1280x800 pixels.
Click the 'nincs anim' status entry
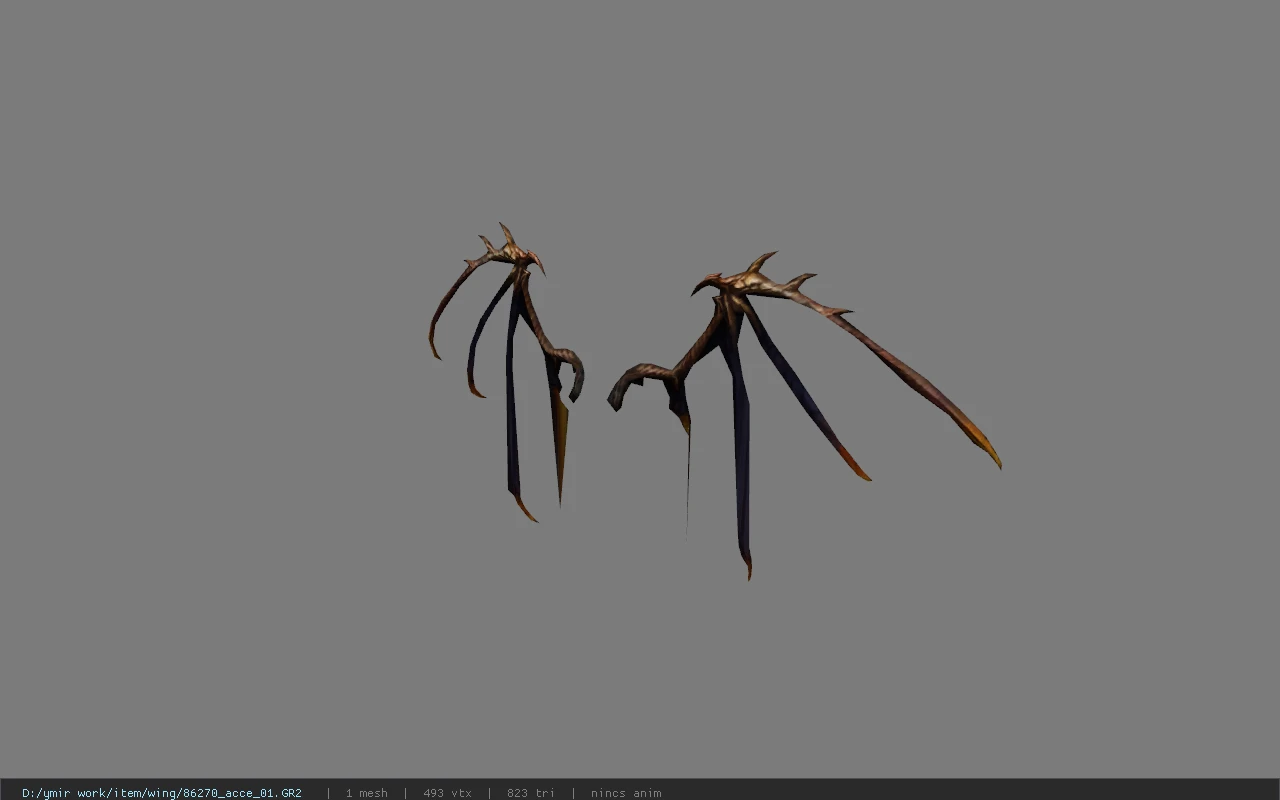pos(626,793)
